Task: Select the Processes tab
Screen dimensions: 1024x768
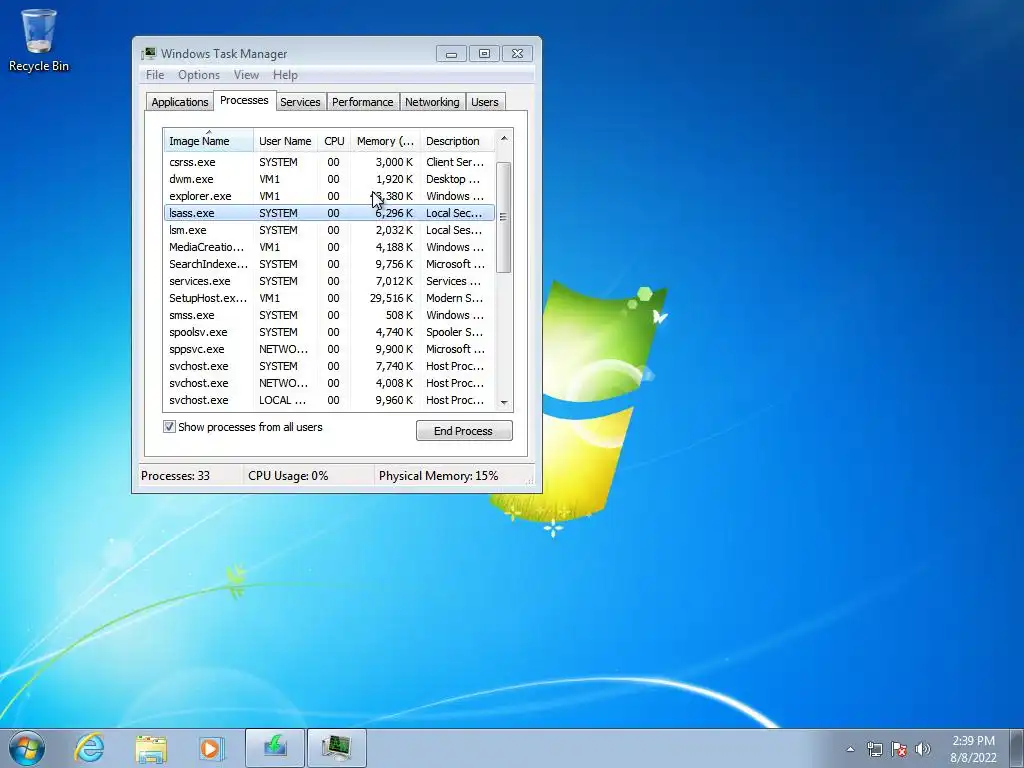Action: click(244, 101)
